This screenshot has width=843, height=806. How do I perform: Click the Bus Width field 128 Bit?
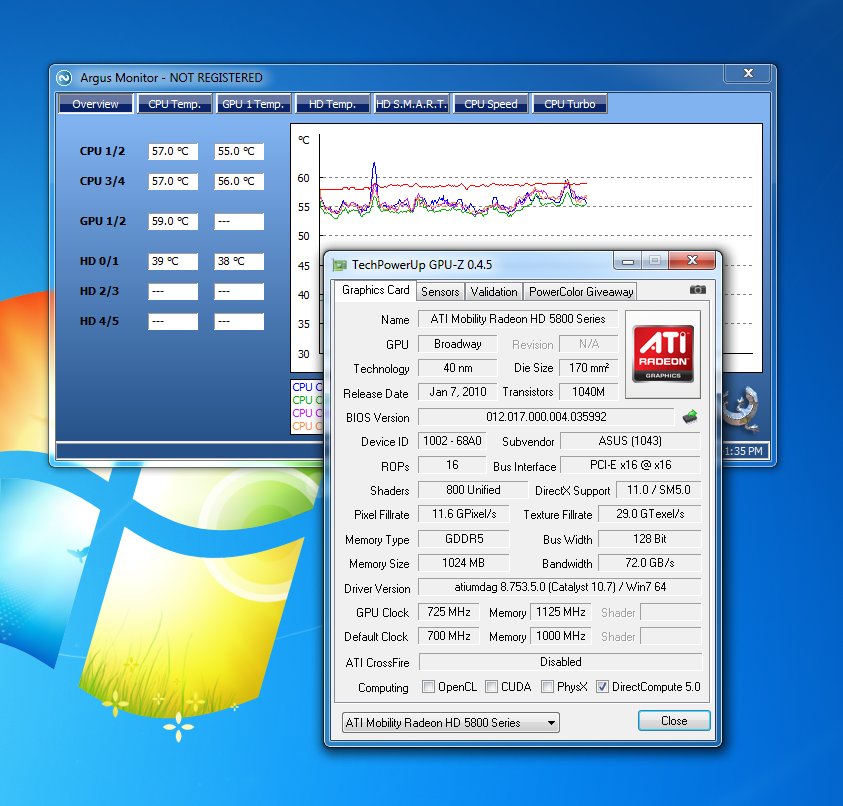(649, 539)
